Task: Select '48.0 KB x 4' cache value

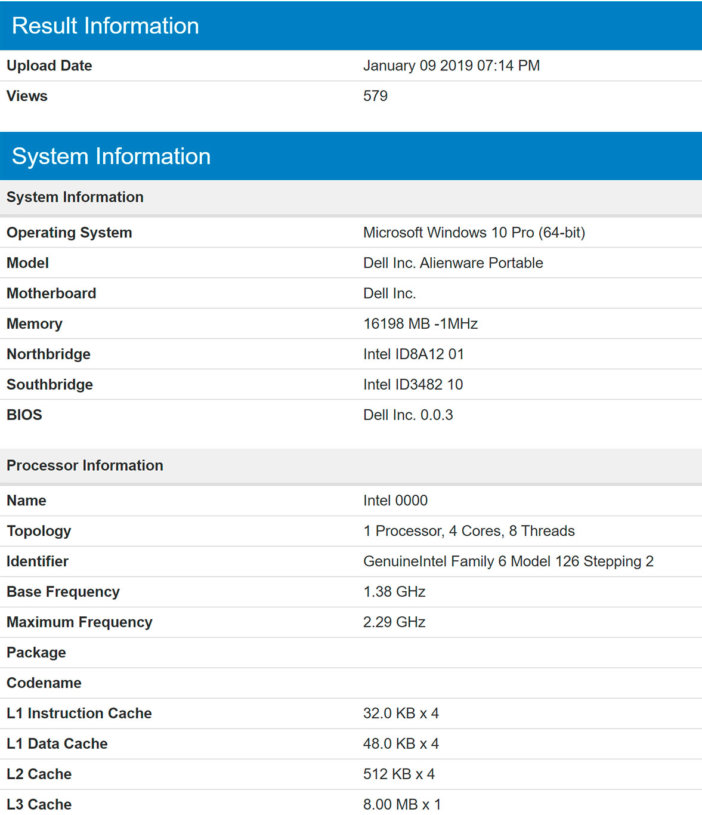Action: [x=401, y=743]
